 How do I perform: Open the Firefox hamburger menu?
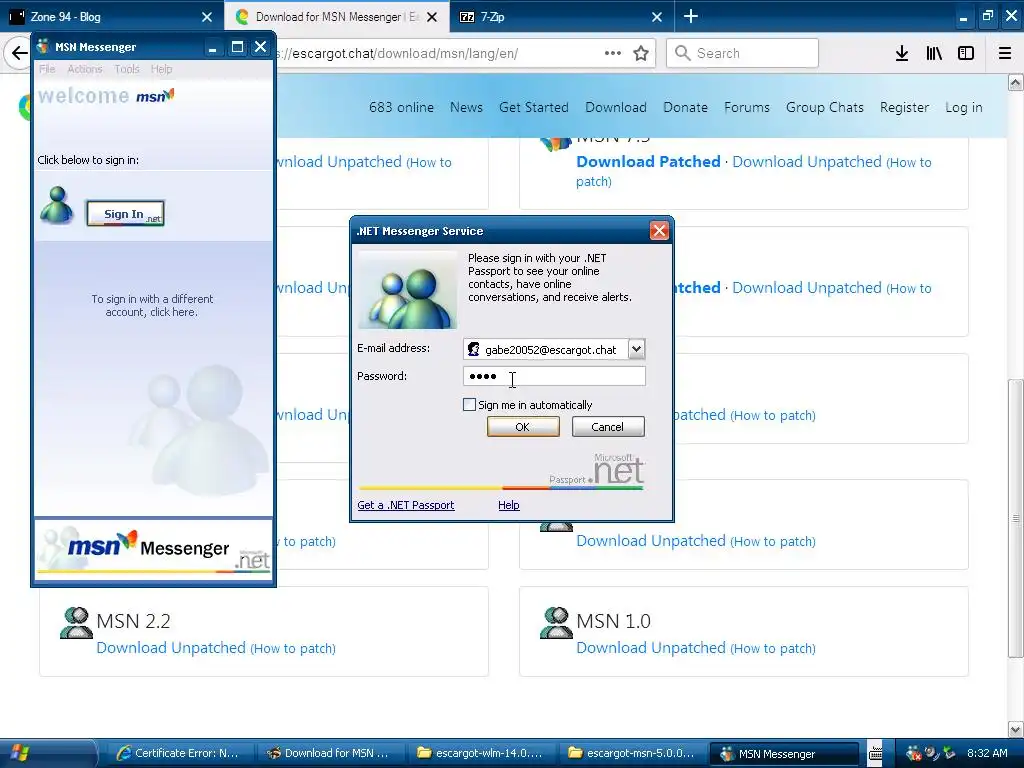click(x=1005, y=54)
